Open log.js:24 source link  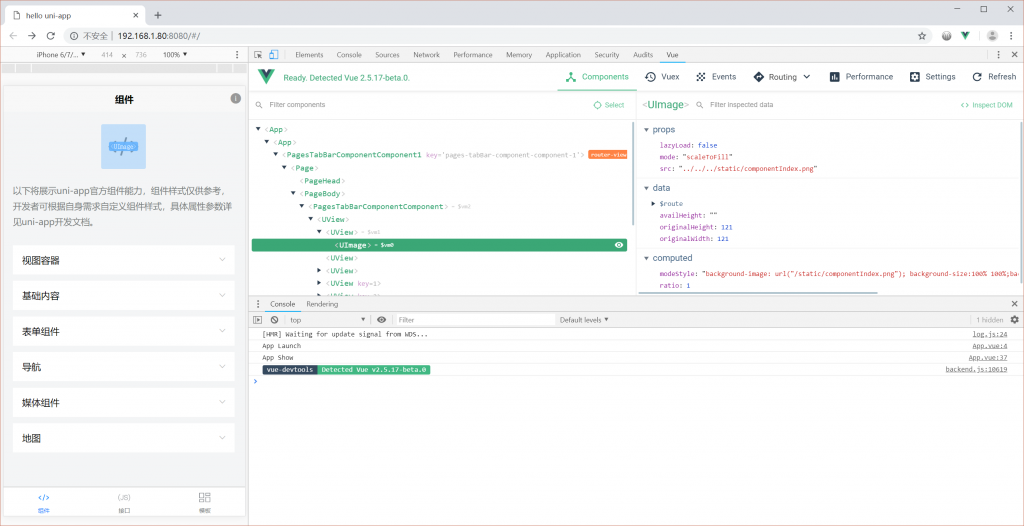click(x=990, y=334)
